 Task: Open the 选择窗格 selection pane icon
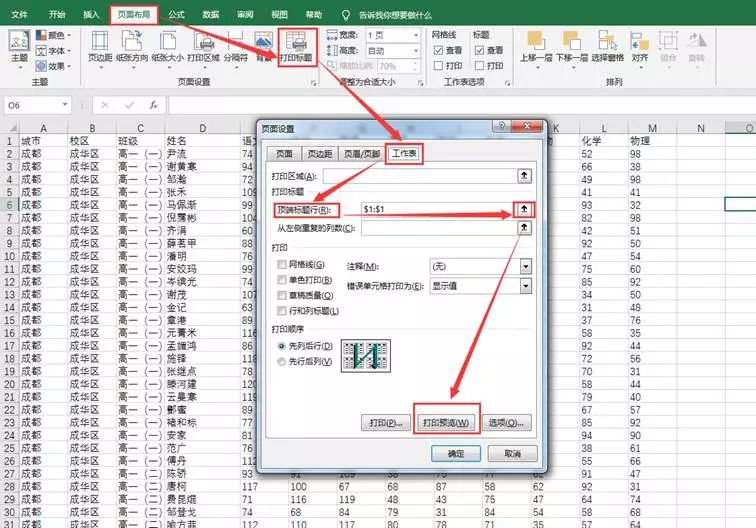[x=607, y=47]
